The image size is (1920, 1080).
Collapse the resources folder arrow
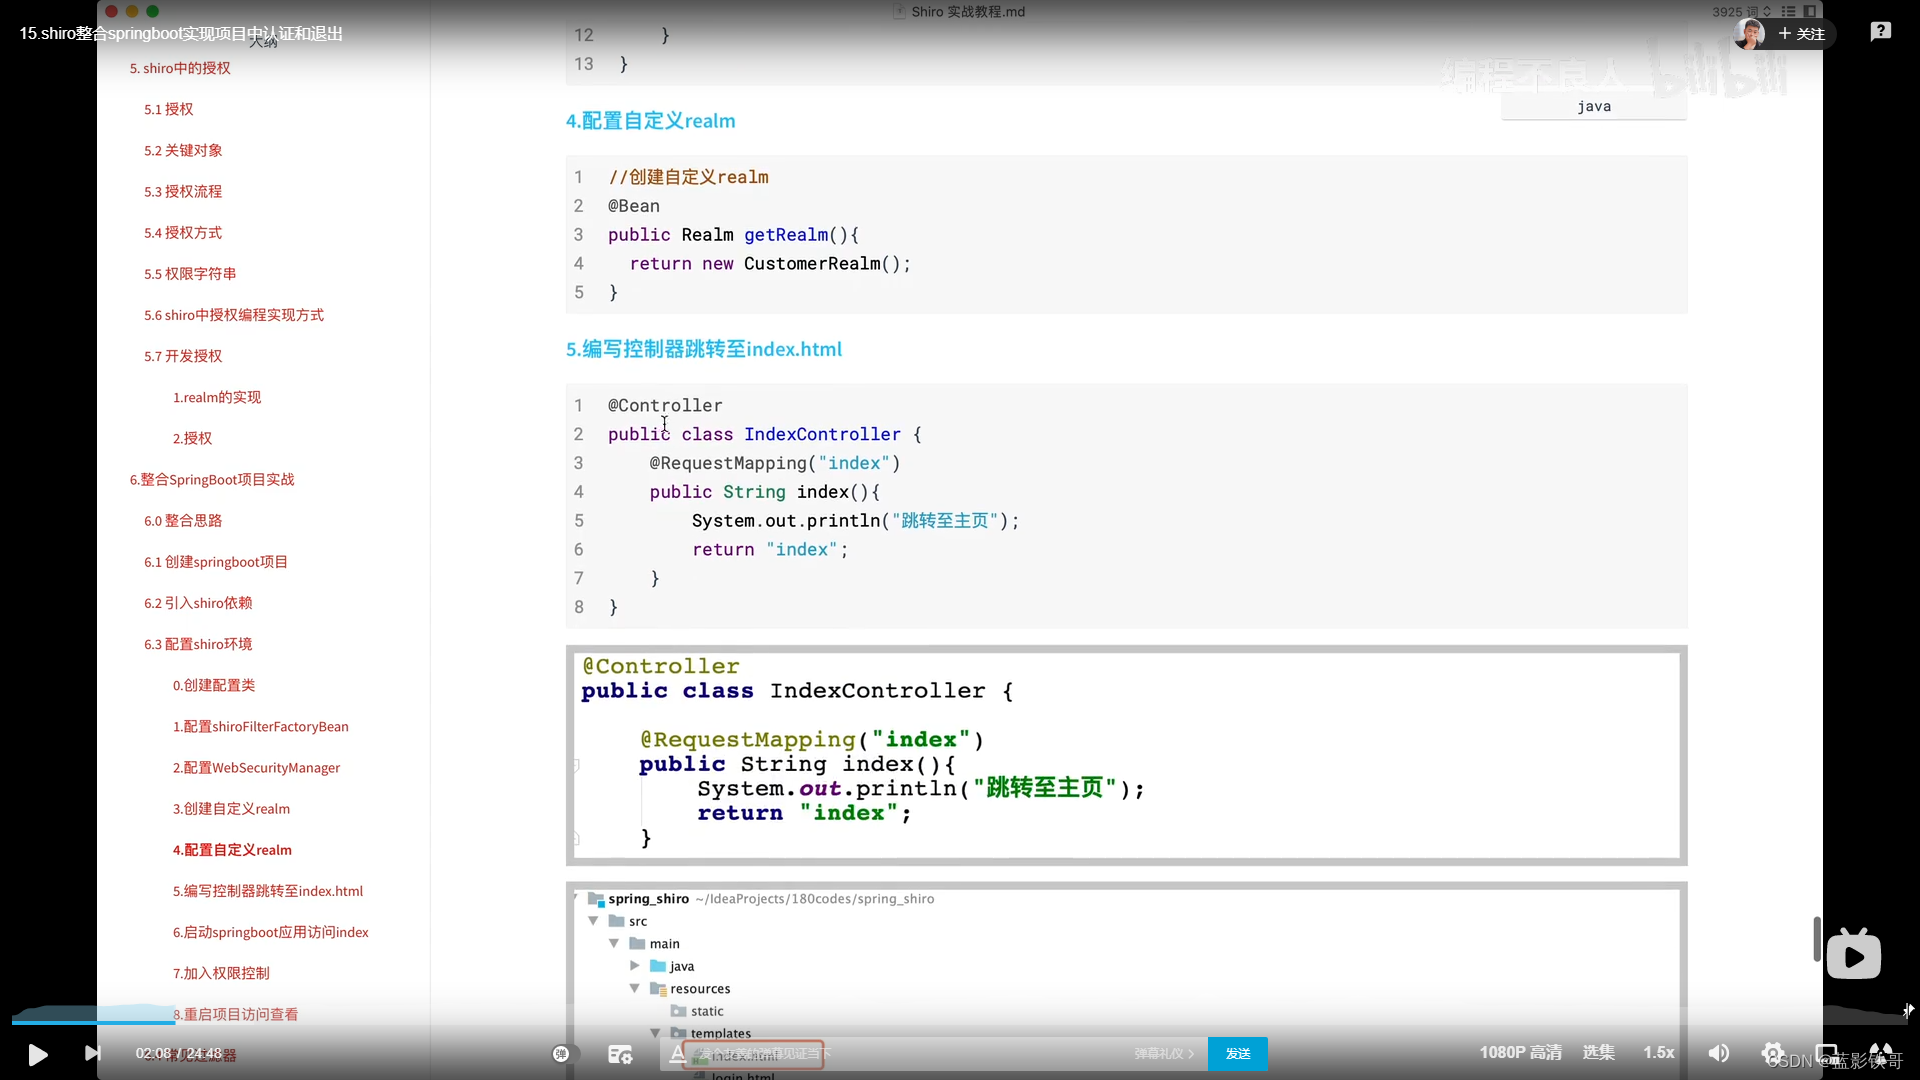[635, 988]
